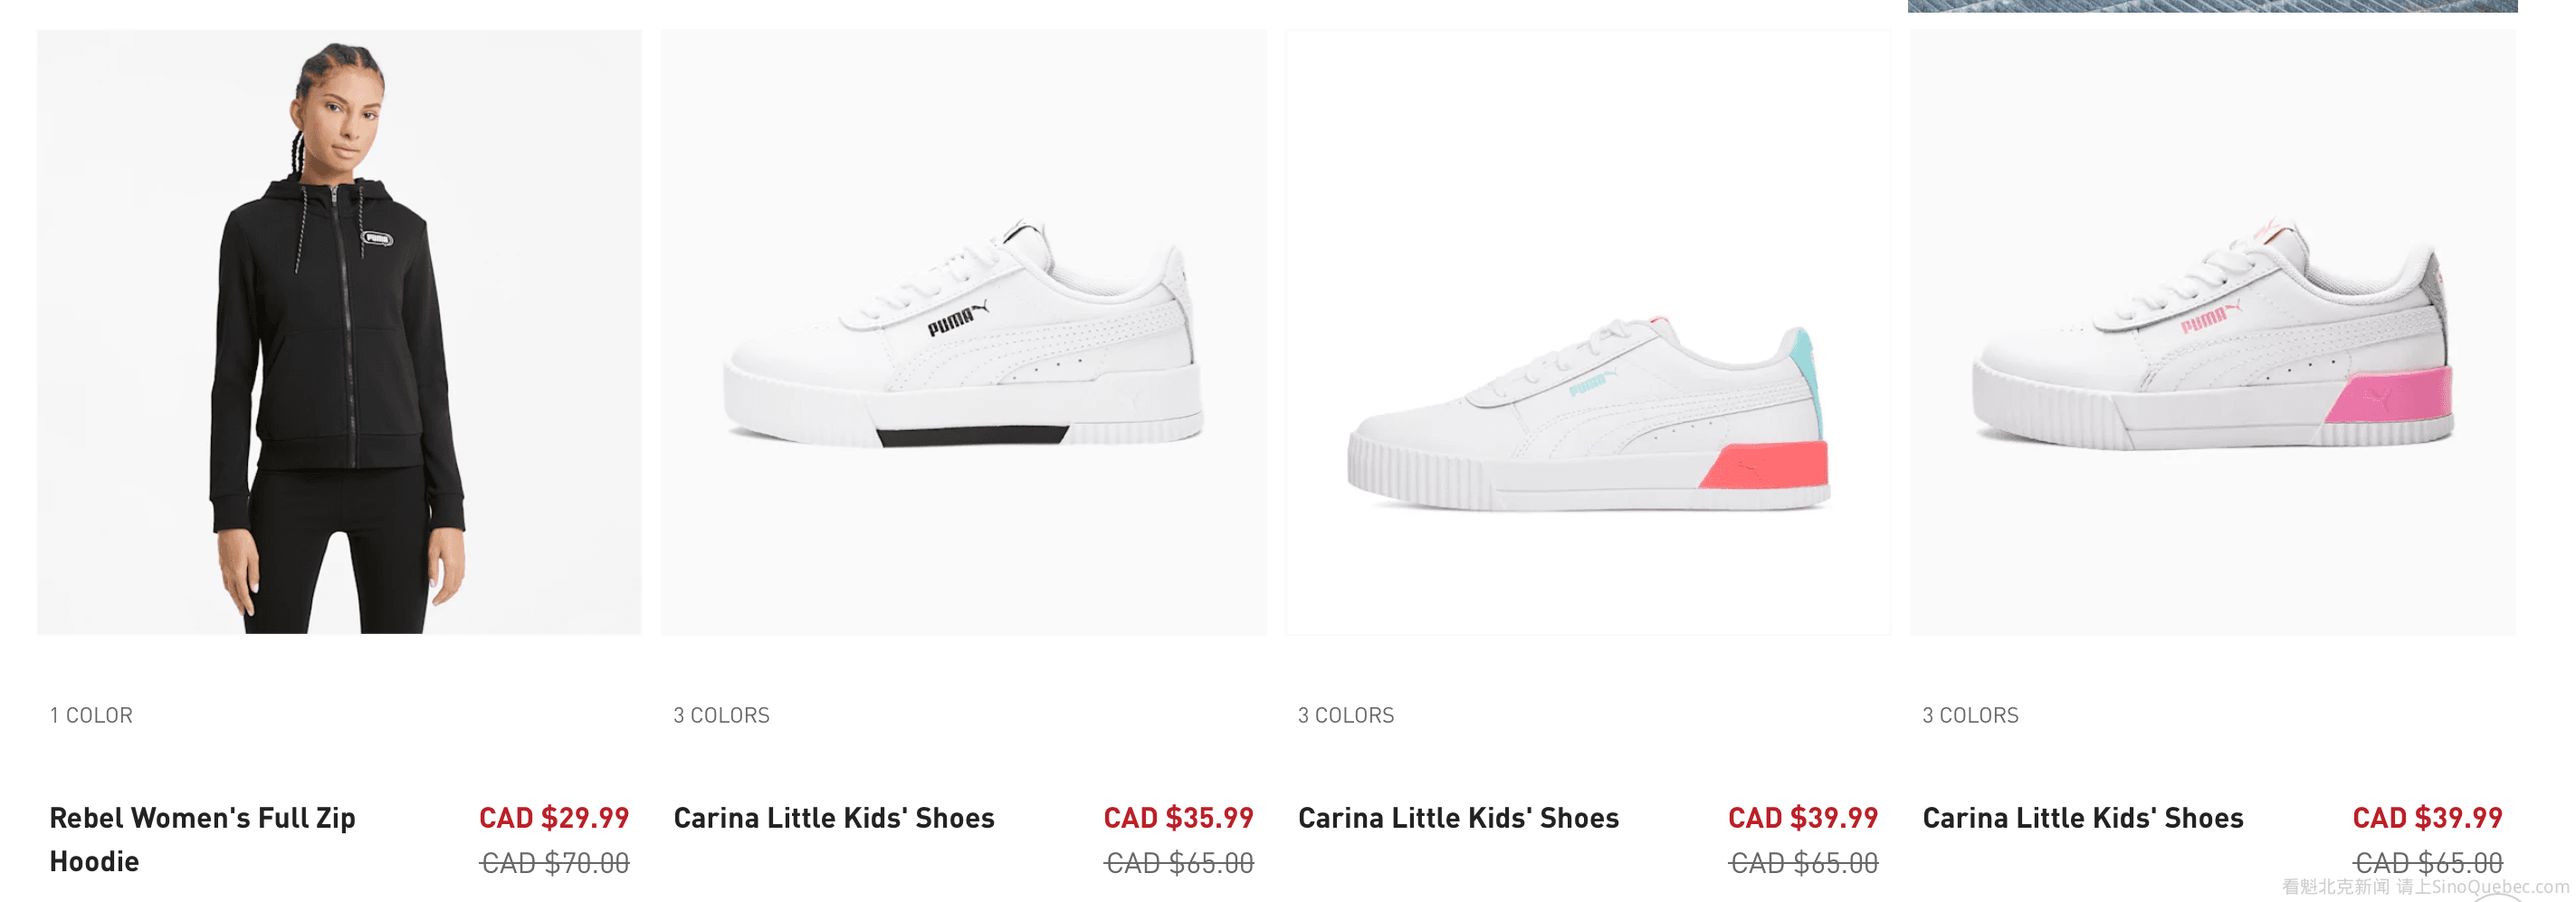Click 3 COLORS label under the coral-heel shoe

1345,715
